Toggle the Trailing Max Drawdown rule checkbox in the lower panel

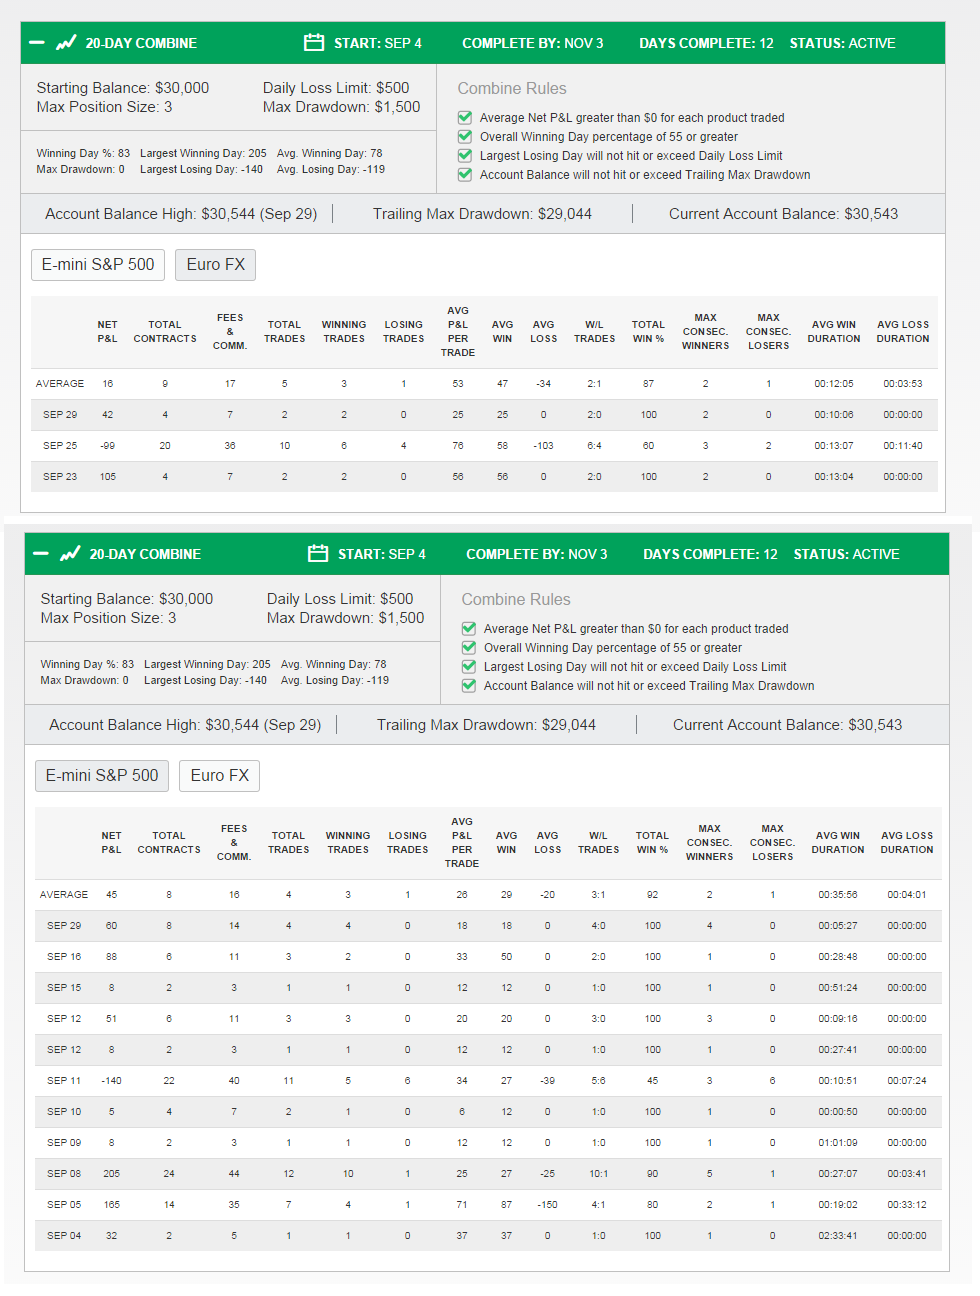[x=469, y=685]
